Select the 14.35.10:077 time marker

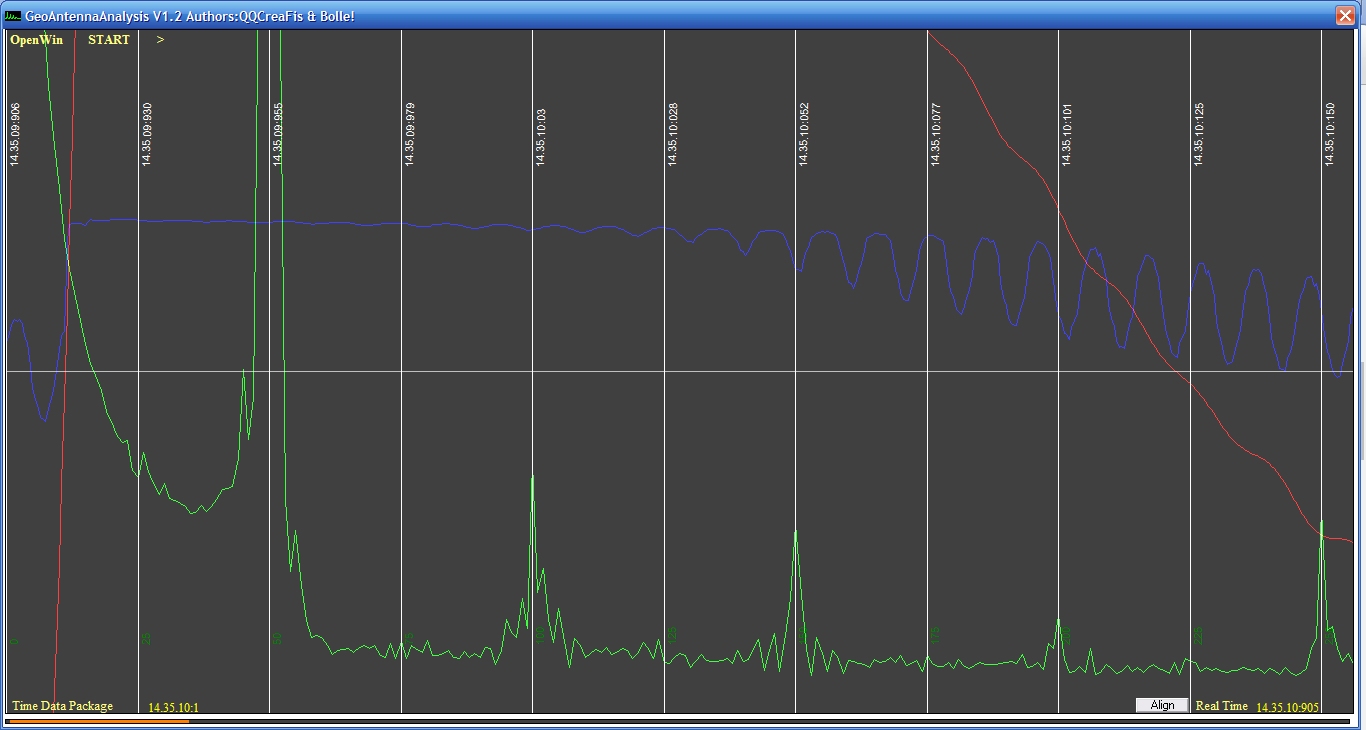[x=936, y=134]
